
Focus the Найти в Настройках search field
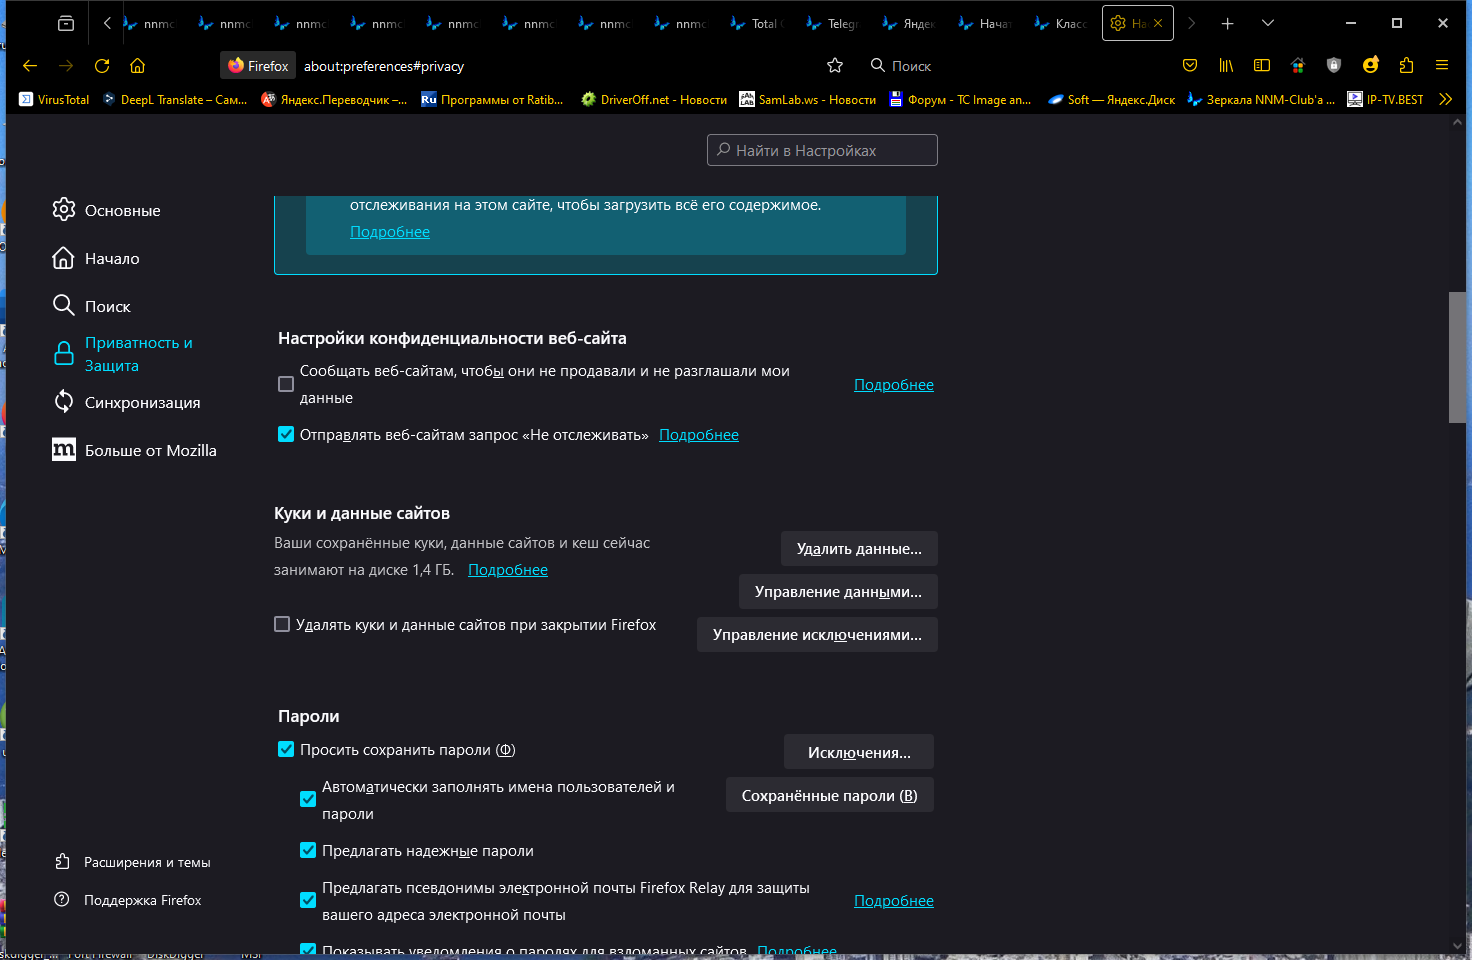822,150
